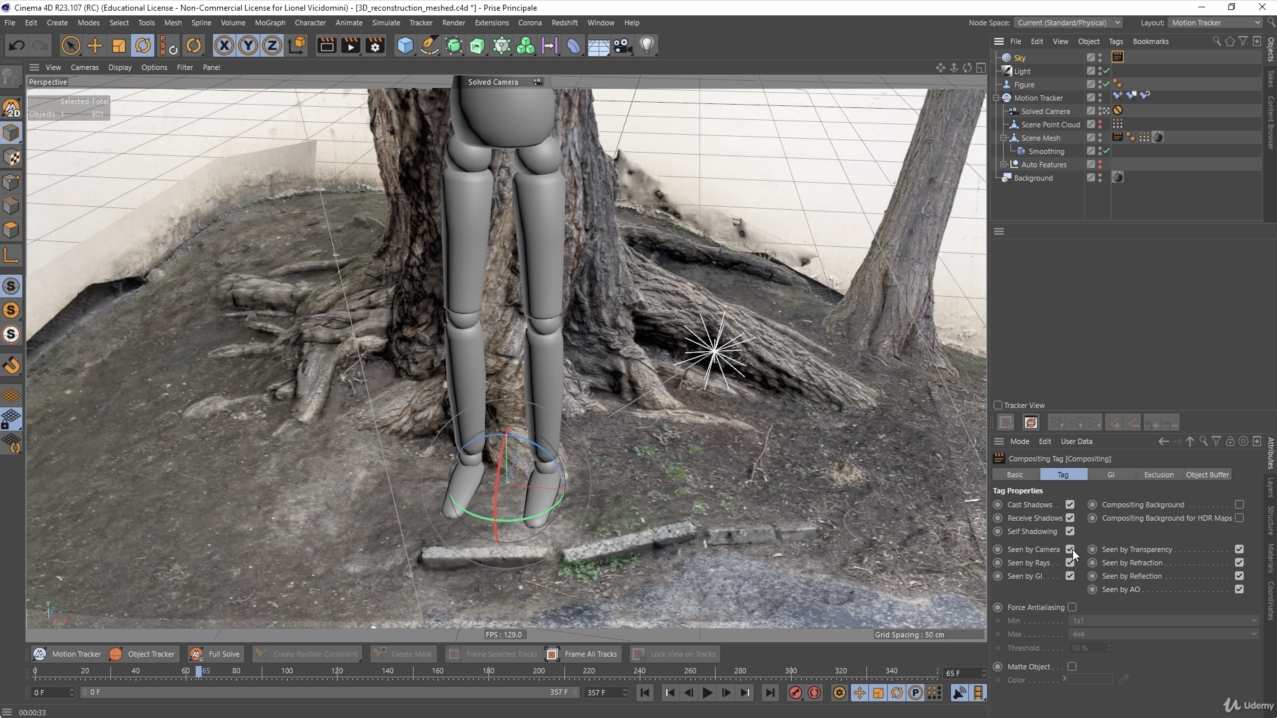Click the Play button in transport controls
1277x718 pixels.
pos(706,691)
